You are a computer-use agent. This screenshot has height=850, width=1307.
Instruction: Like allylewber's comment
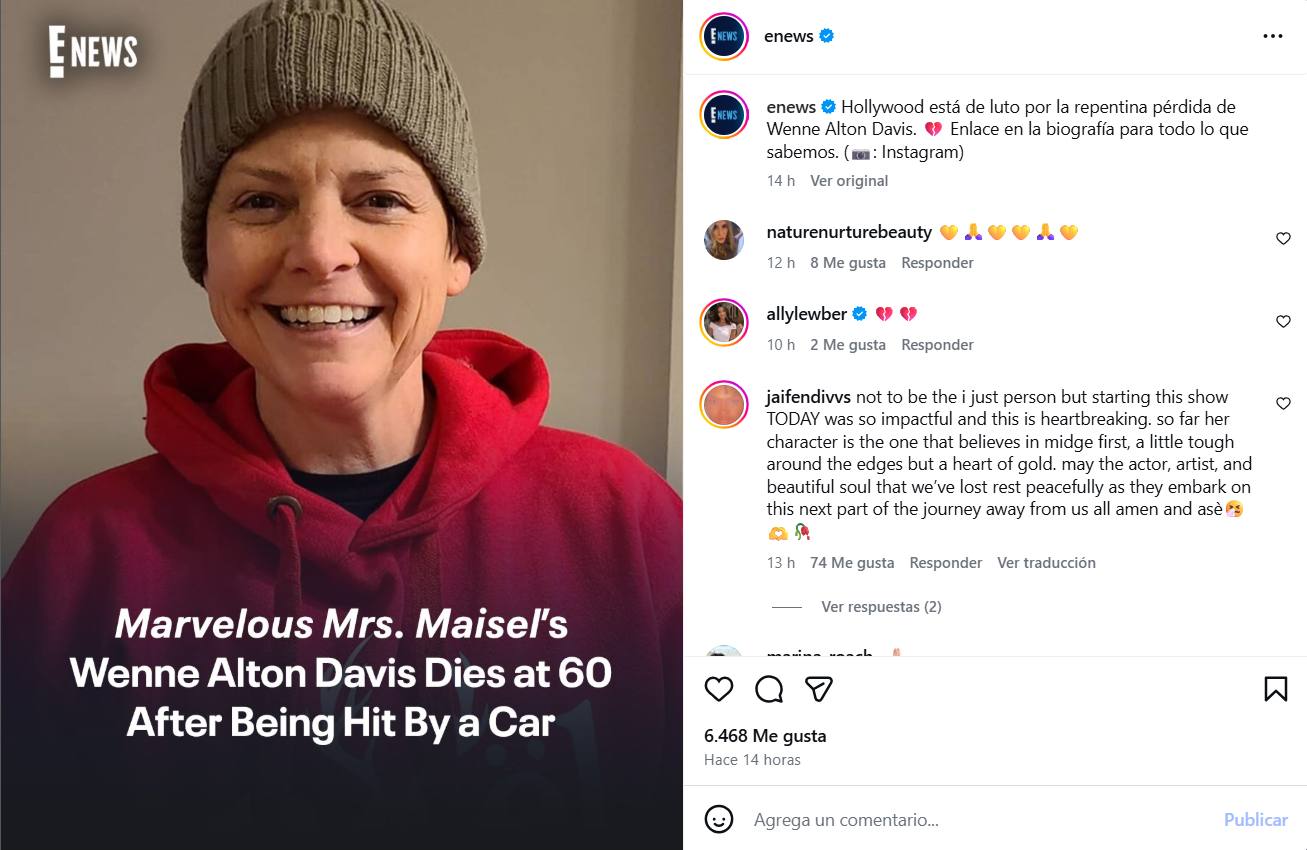tap(1283, 321)
